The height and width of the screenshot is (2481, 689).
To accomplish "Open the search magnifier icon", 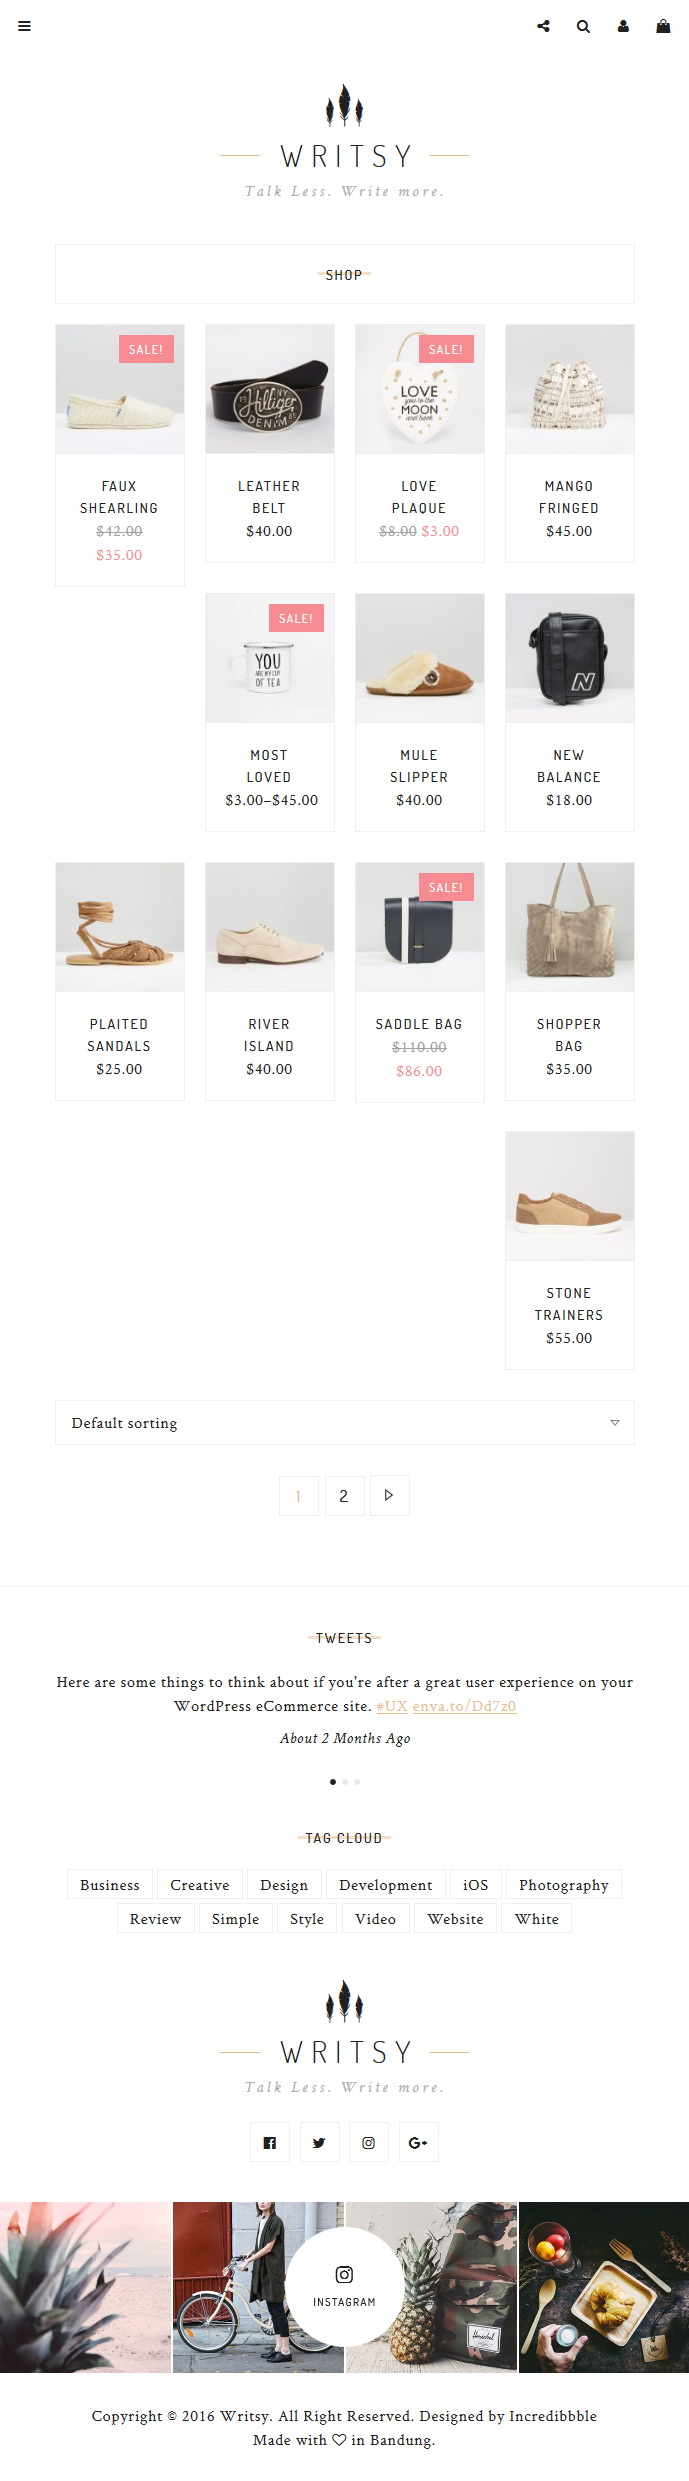I will (x=583, y=27).
